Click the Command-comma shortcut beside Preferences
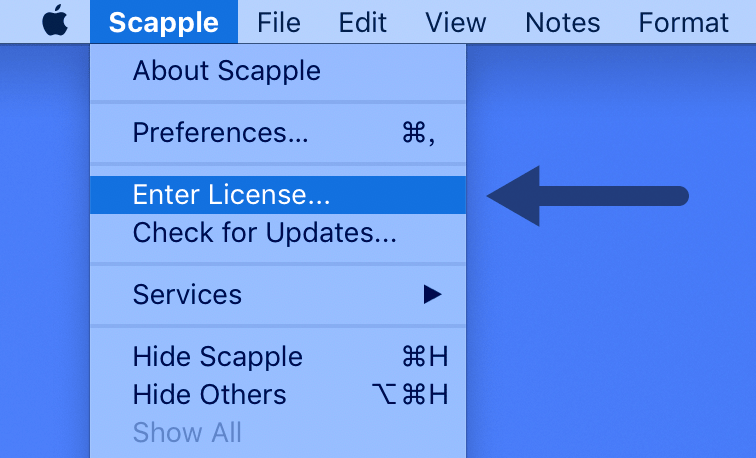The width and height of the screenshot is (756, 458). click(x=418, y=133)
